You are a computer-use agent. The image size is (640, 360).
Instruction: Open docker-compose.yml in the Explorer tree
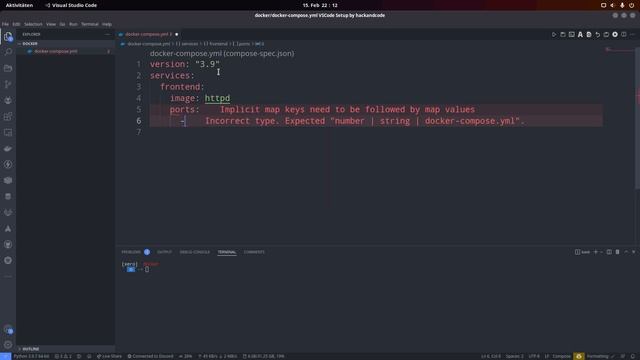tap(56, 51)
